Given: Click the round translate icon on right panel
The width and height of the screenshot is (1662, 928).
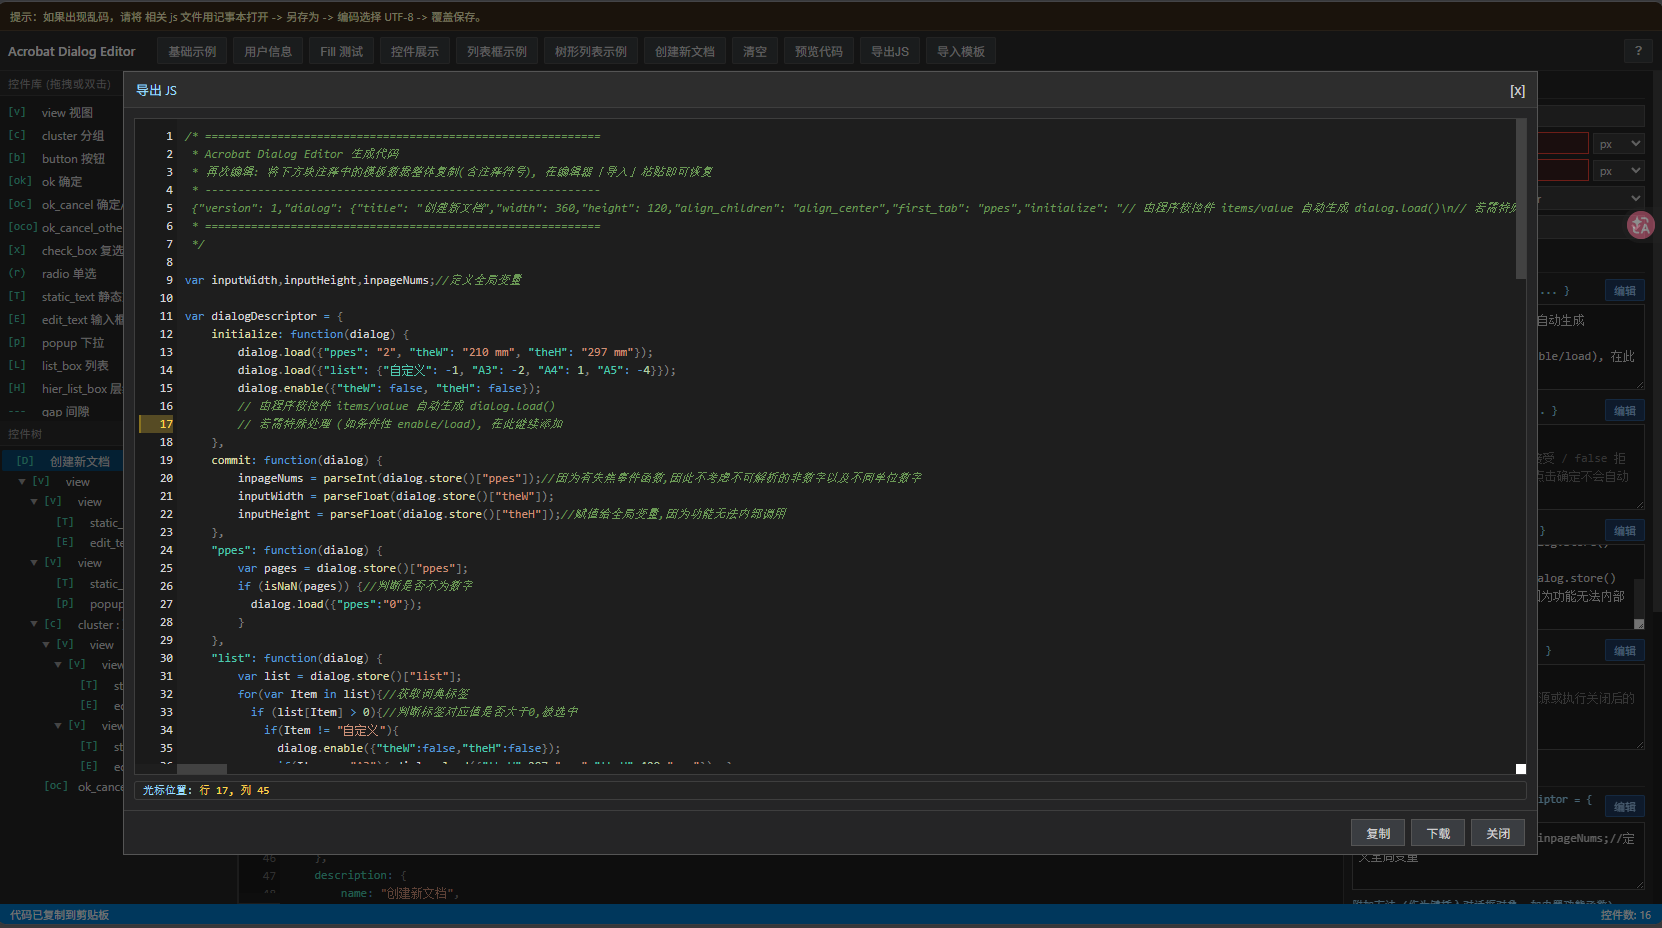Looking at the screenshot, I should click(1640, 225).
